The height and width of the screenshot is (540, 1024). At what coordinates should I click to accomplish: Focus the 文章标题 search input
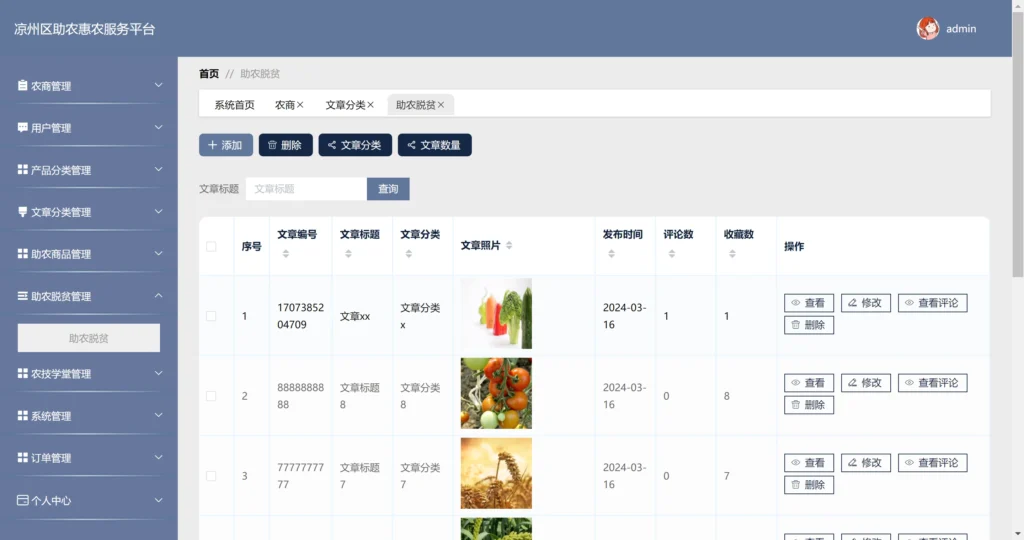pos(306,189)
